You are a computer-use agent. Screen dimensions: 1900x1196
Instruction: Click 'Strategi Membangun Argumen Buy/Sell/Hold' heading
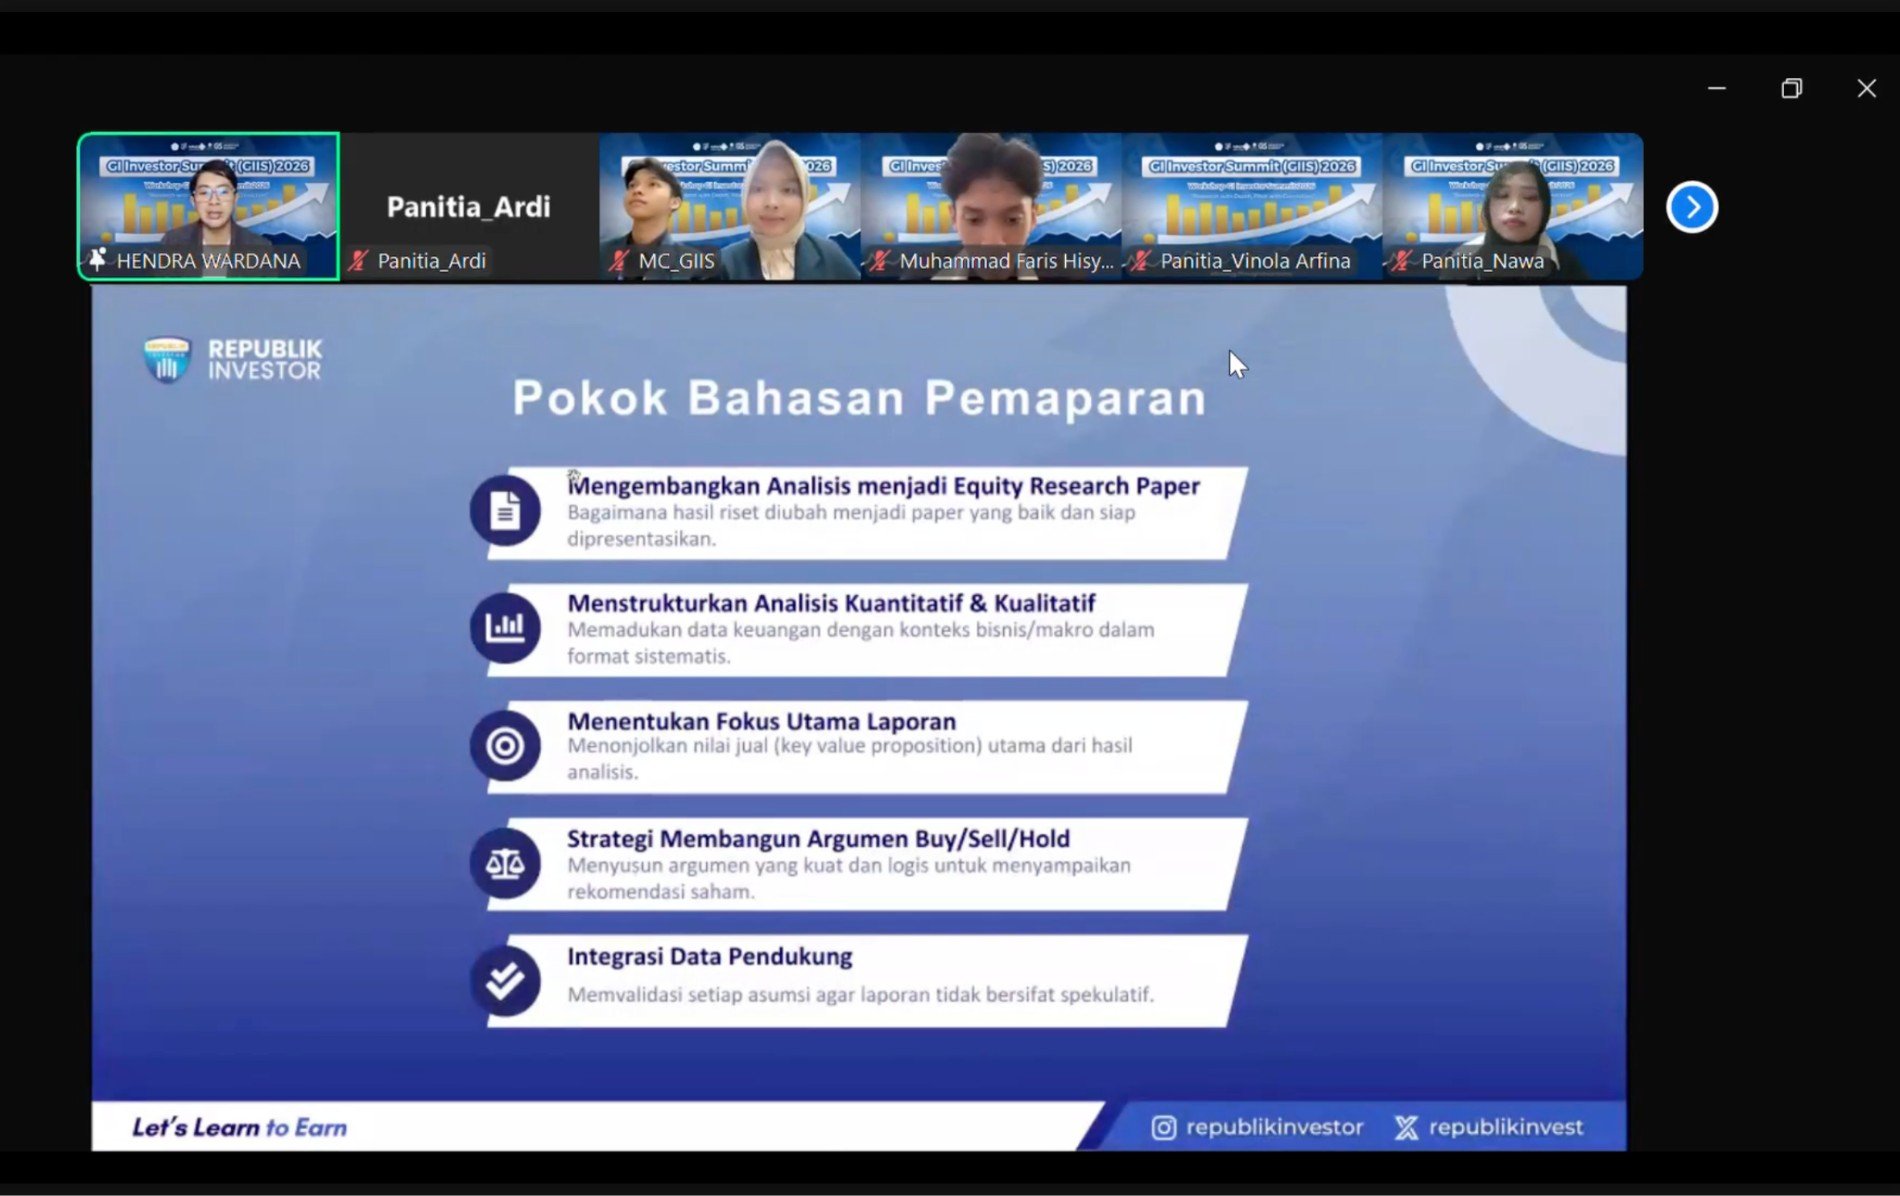pyautogui.click(x=818, y=838)
